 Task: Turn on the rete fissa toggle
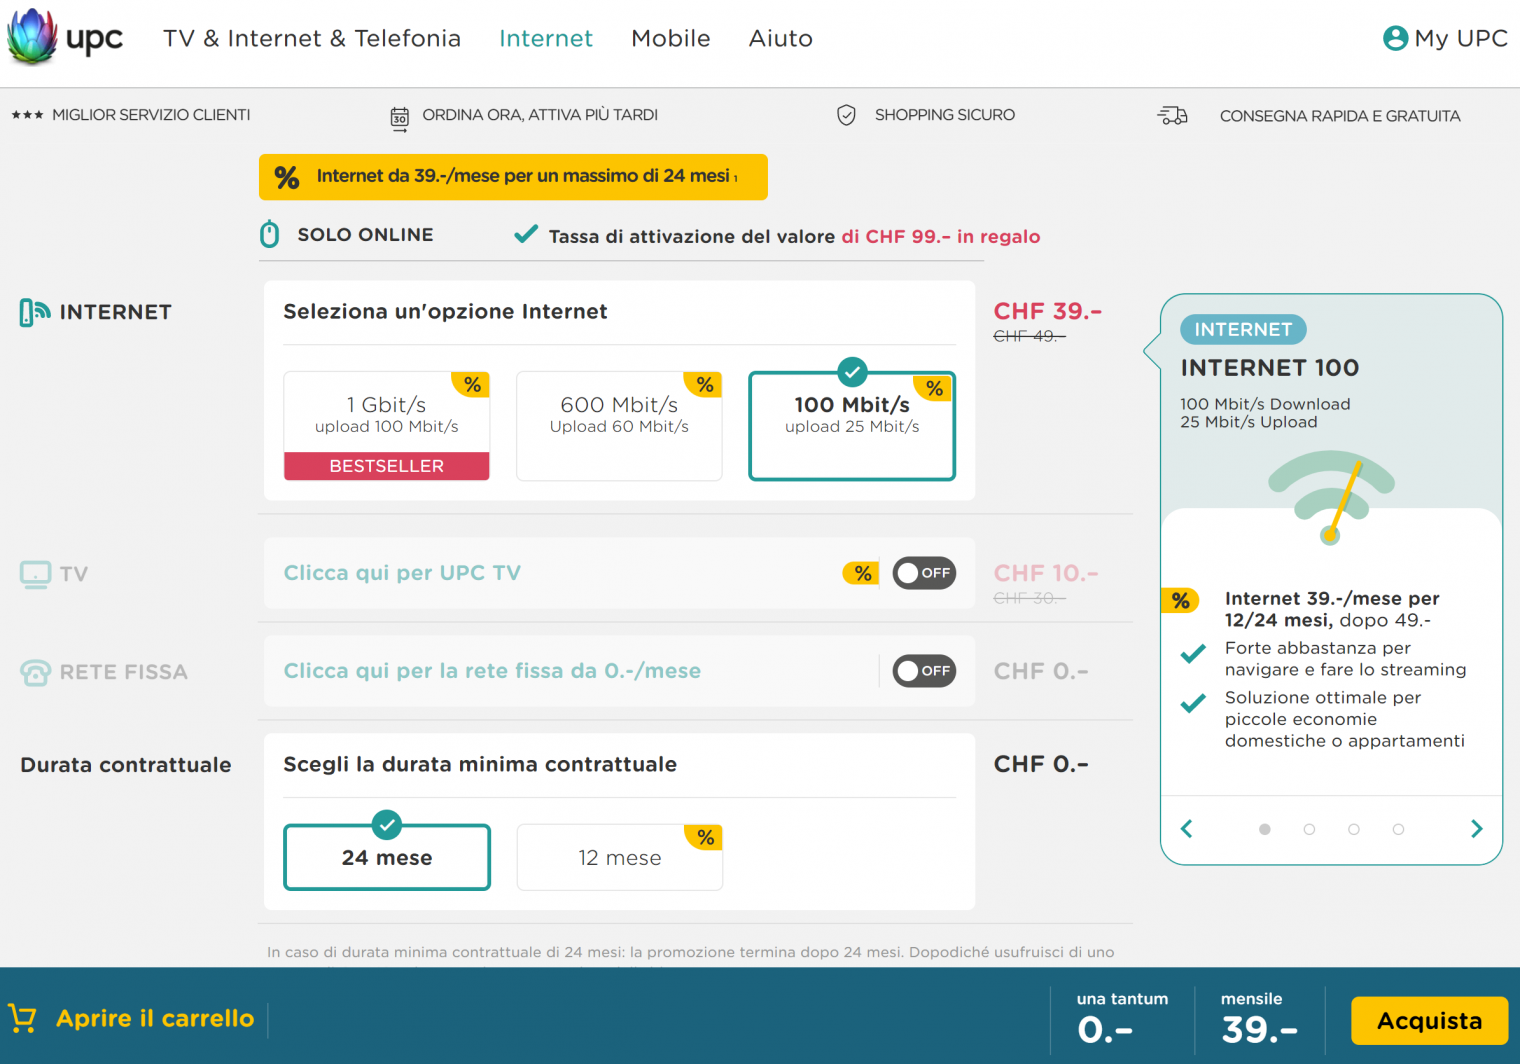(x=923, y=671)
